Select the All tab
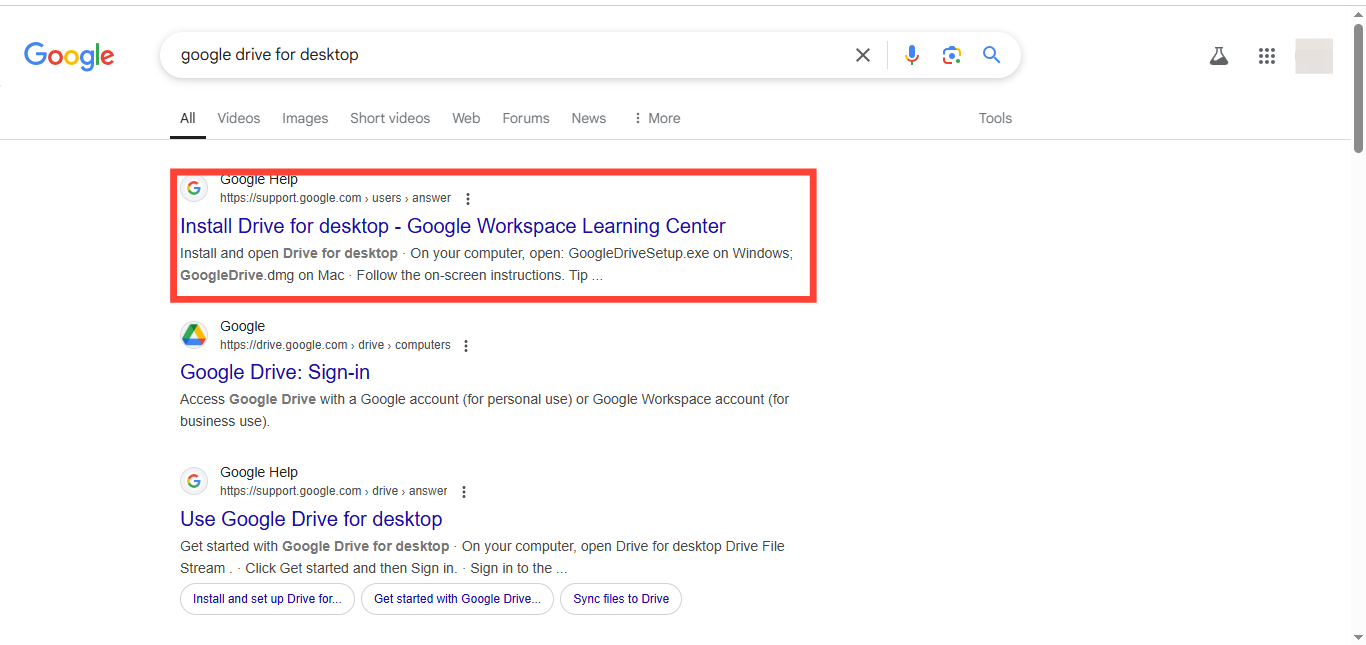 [188, 118]
